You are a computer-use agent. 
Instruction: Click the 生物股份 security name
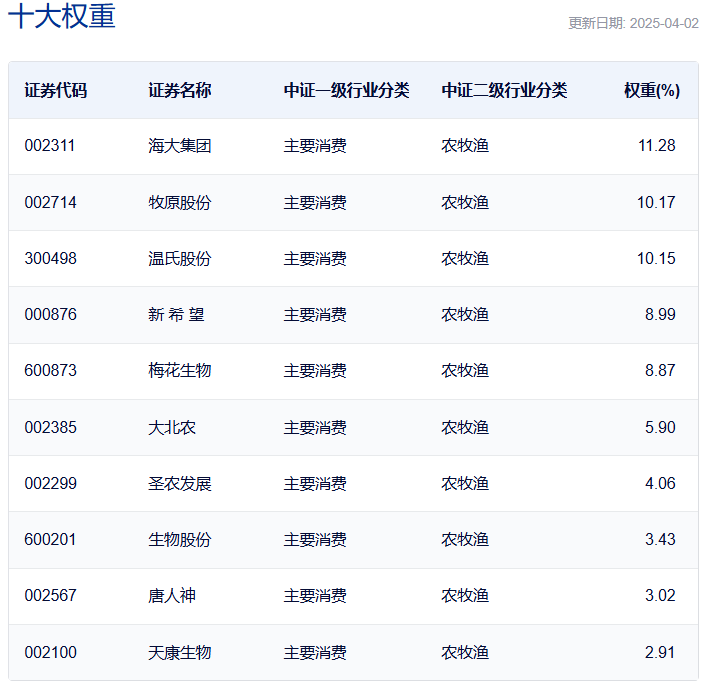click(180, 540)
